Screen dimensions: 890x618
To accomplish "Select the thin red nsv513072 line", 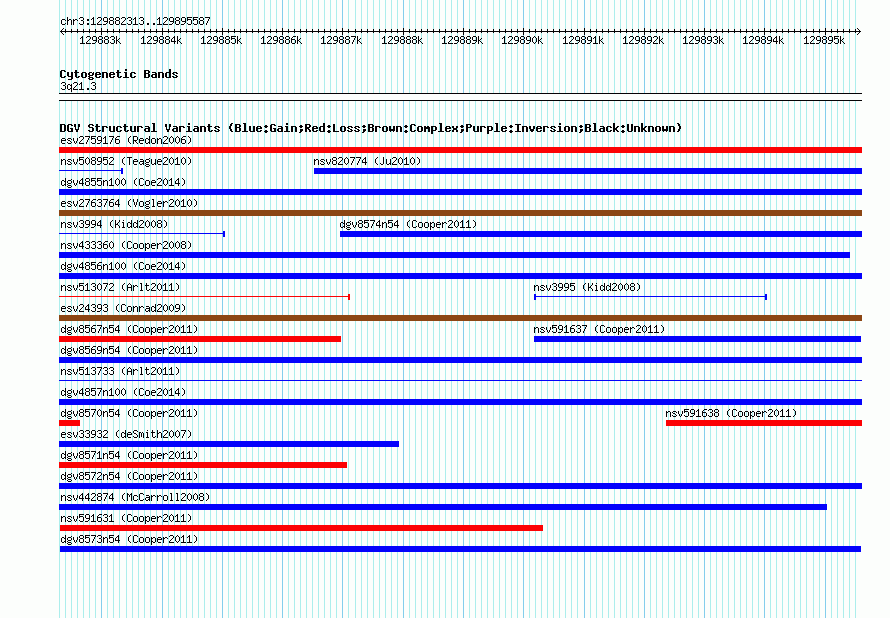I will [204, 297].
